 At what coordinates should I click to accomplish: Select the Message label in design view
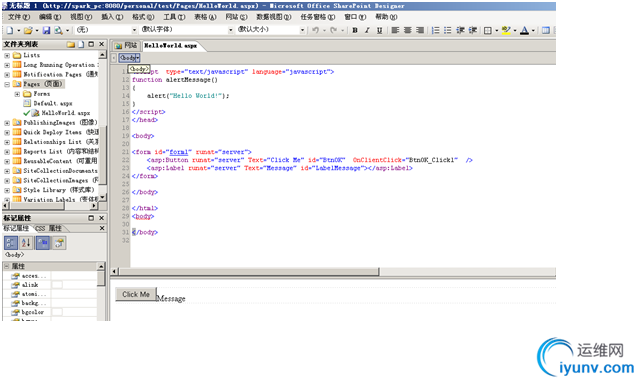click(x=171, y=299)
